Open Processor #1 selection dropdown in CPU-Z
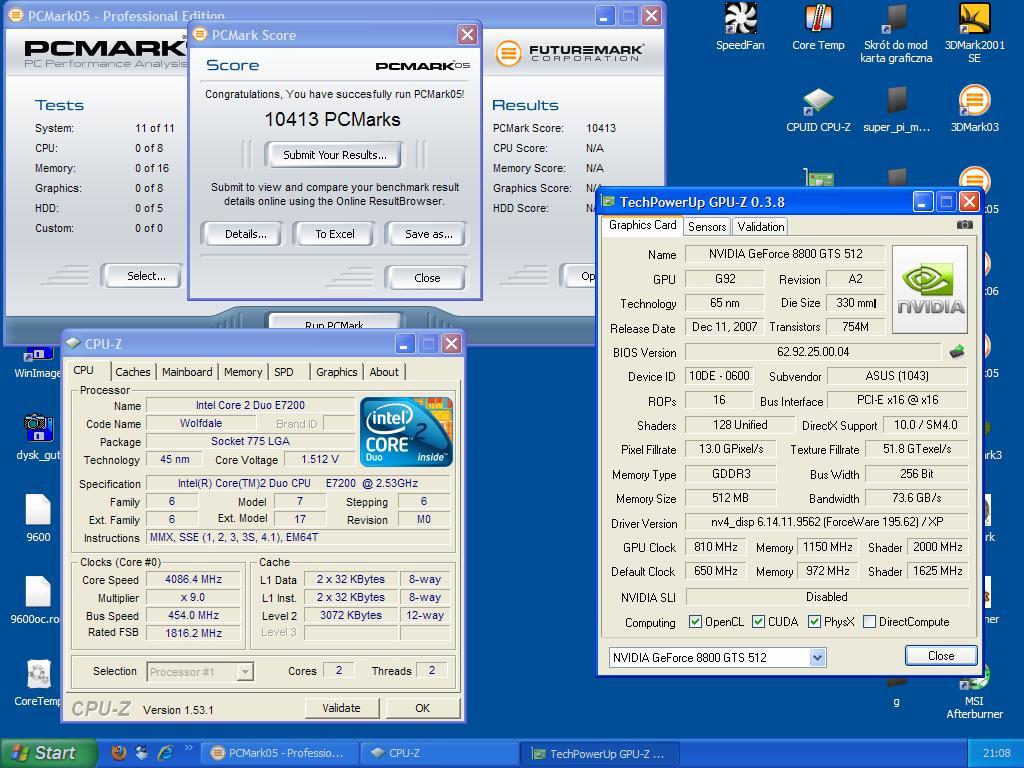1024x768 pixels. point(245,671)
